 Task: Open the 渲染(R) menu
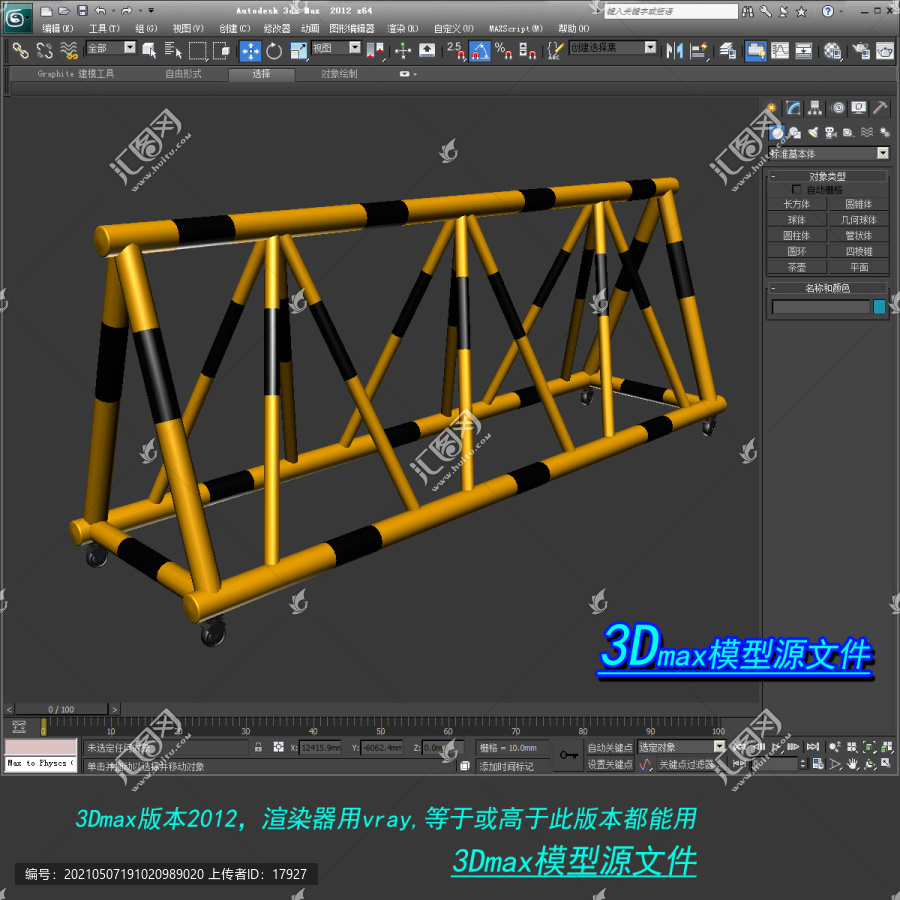point(402,28)
